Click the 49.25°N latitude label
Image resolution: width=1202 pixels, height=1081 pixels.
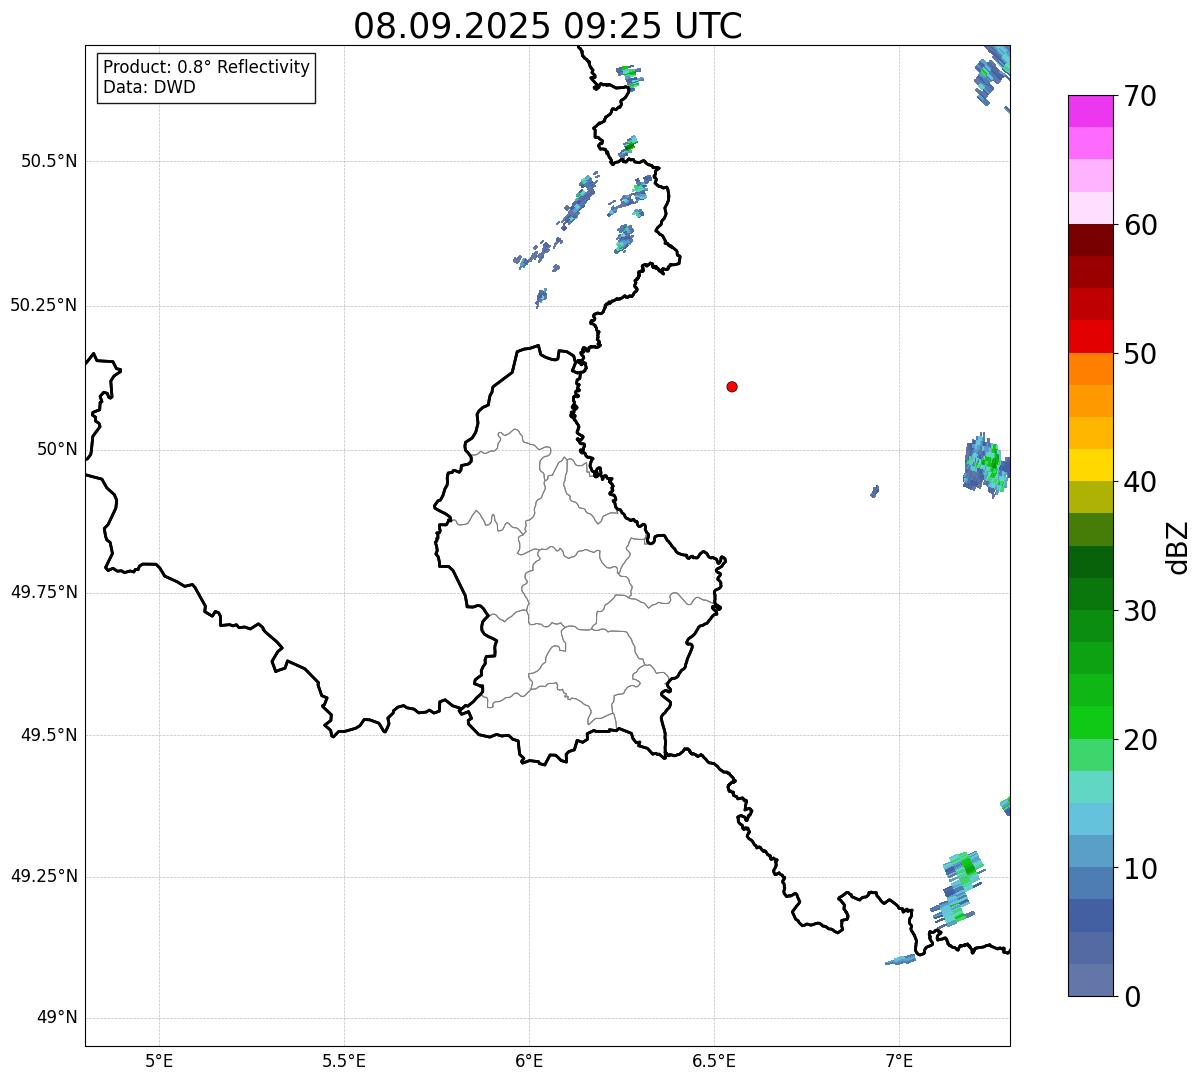click(43, 876)
